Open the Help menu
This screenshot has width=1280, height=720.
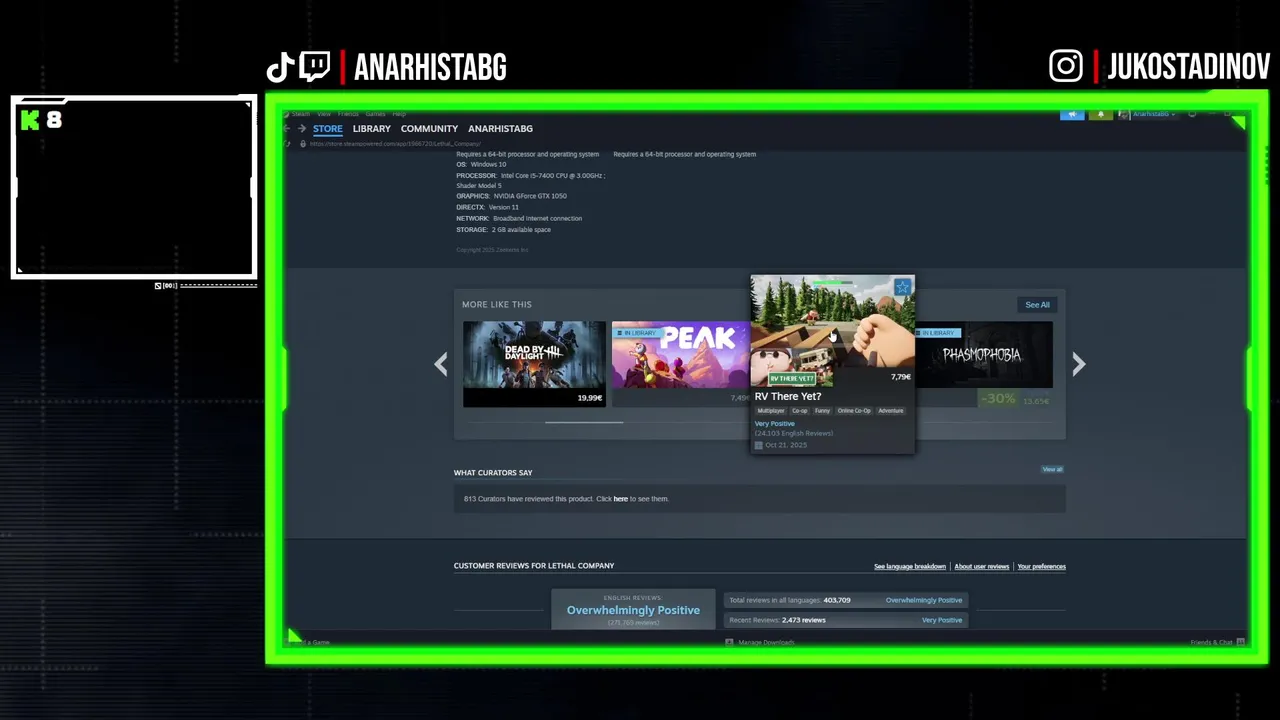coord(399,114)
